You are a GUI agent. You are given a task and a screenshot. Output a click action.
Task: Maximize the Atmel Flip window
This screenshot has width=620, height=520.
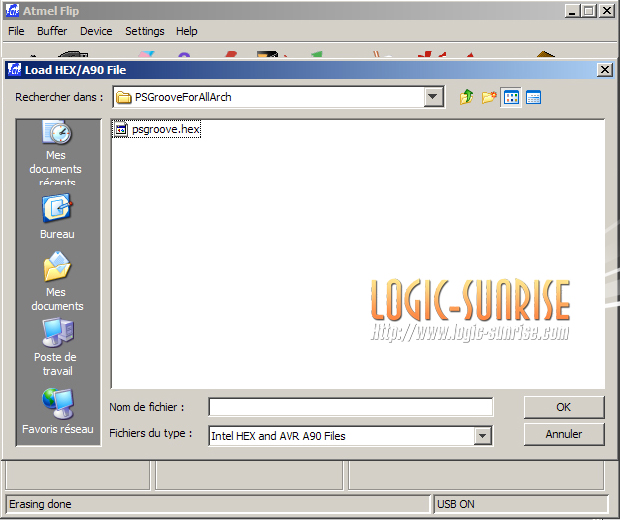point(588,11)
